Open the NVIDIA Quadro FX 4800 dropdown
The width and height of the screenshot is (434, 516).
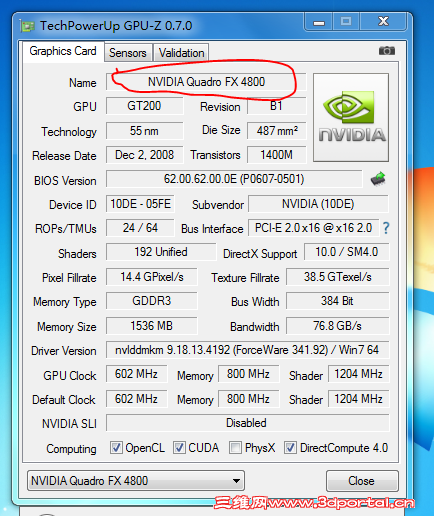tap(136, 481)
